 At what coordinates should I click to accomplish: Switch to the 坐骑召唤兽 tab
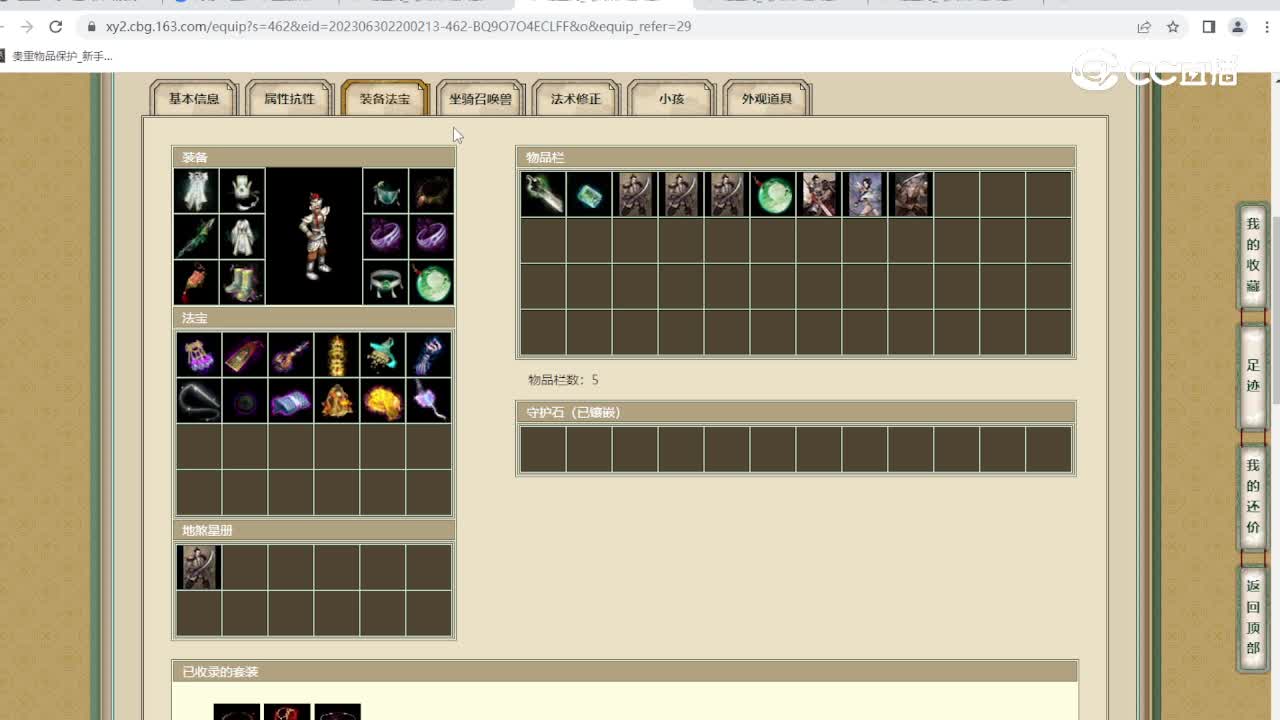480,99
